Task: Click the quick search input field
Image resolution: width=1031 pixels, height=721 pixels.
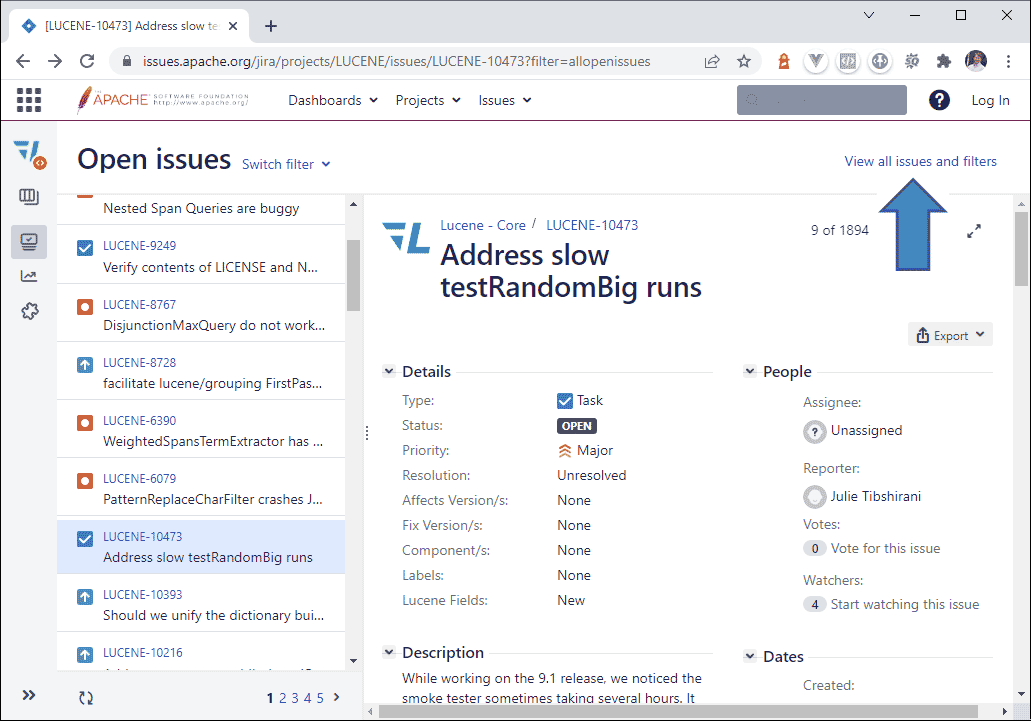Action: tap(822, 100)
